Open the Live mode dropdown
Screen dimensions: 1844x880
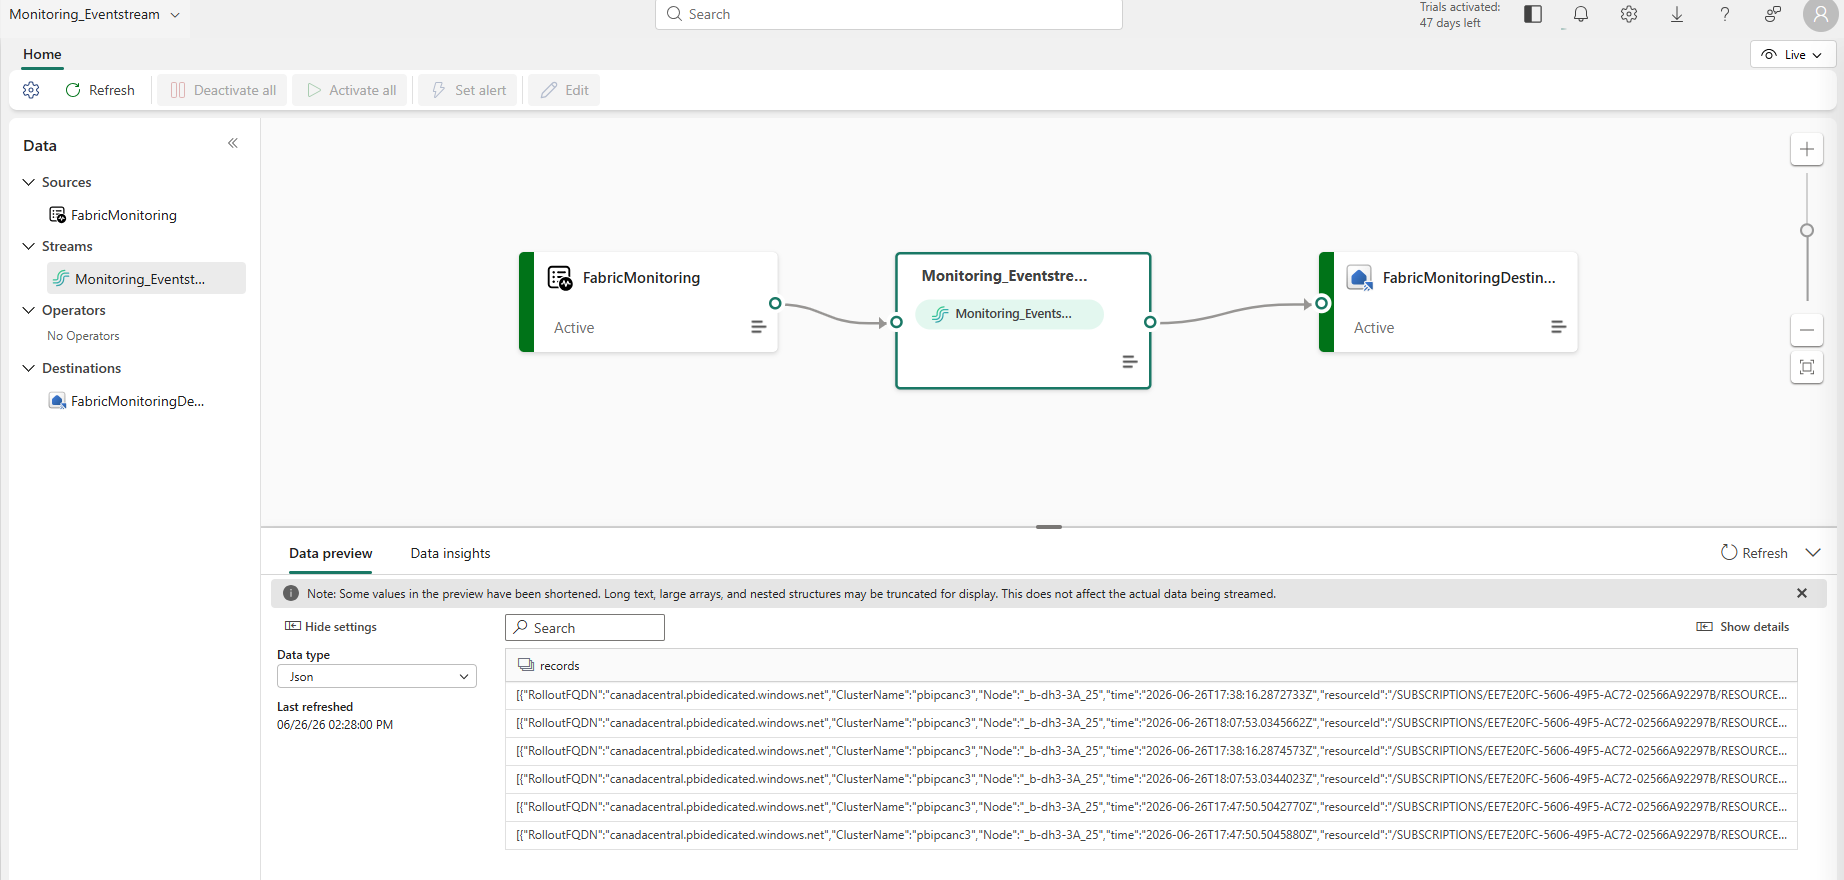pos(1792,55)
